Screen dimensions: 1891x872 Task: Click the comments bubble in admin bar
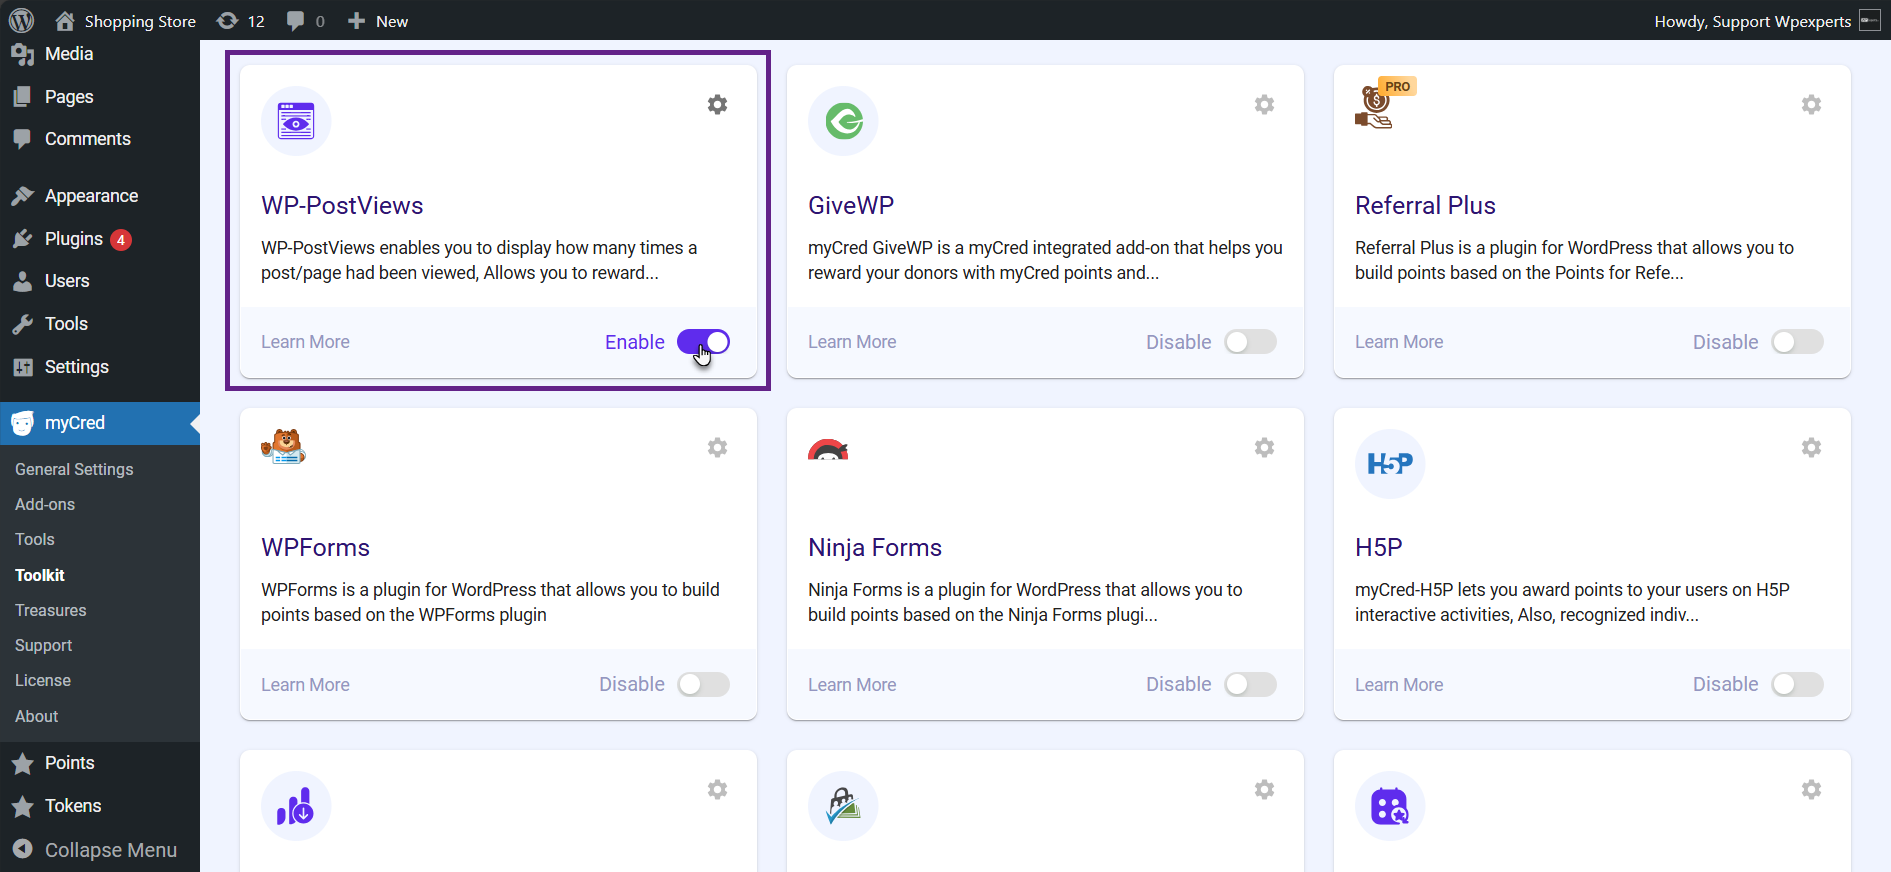click(305, 21)
